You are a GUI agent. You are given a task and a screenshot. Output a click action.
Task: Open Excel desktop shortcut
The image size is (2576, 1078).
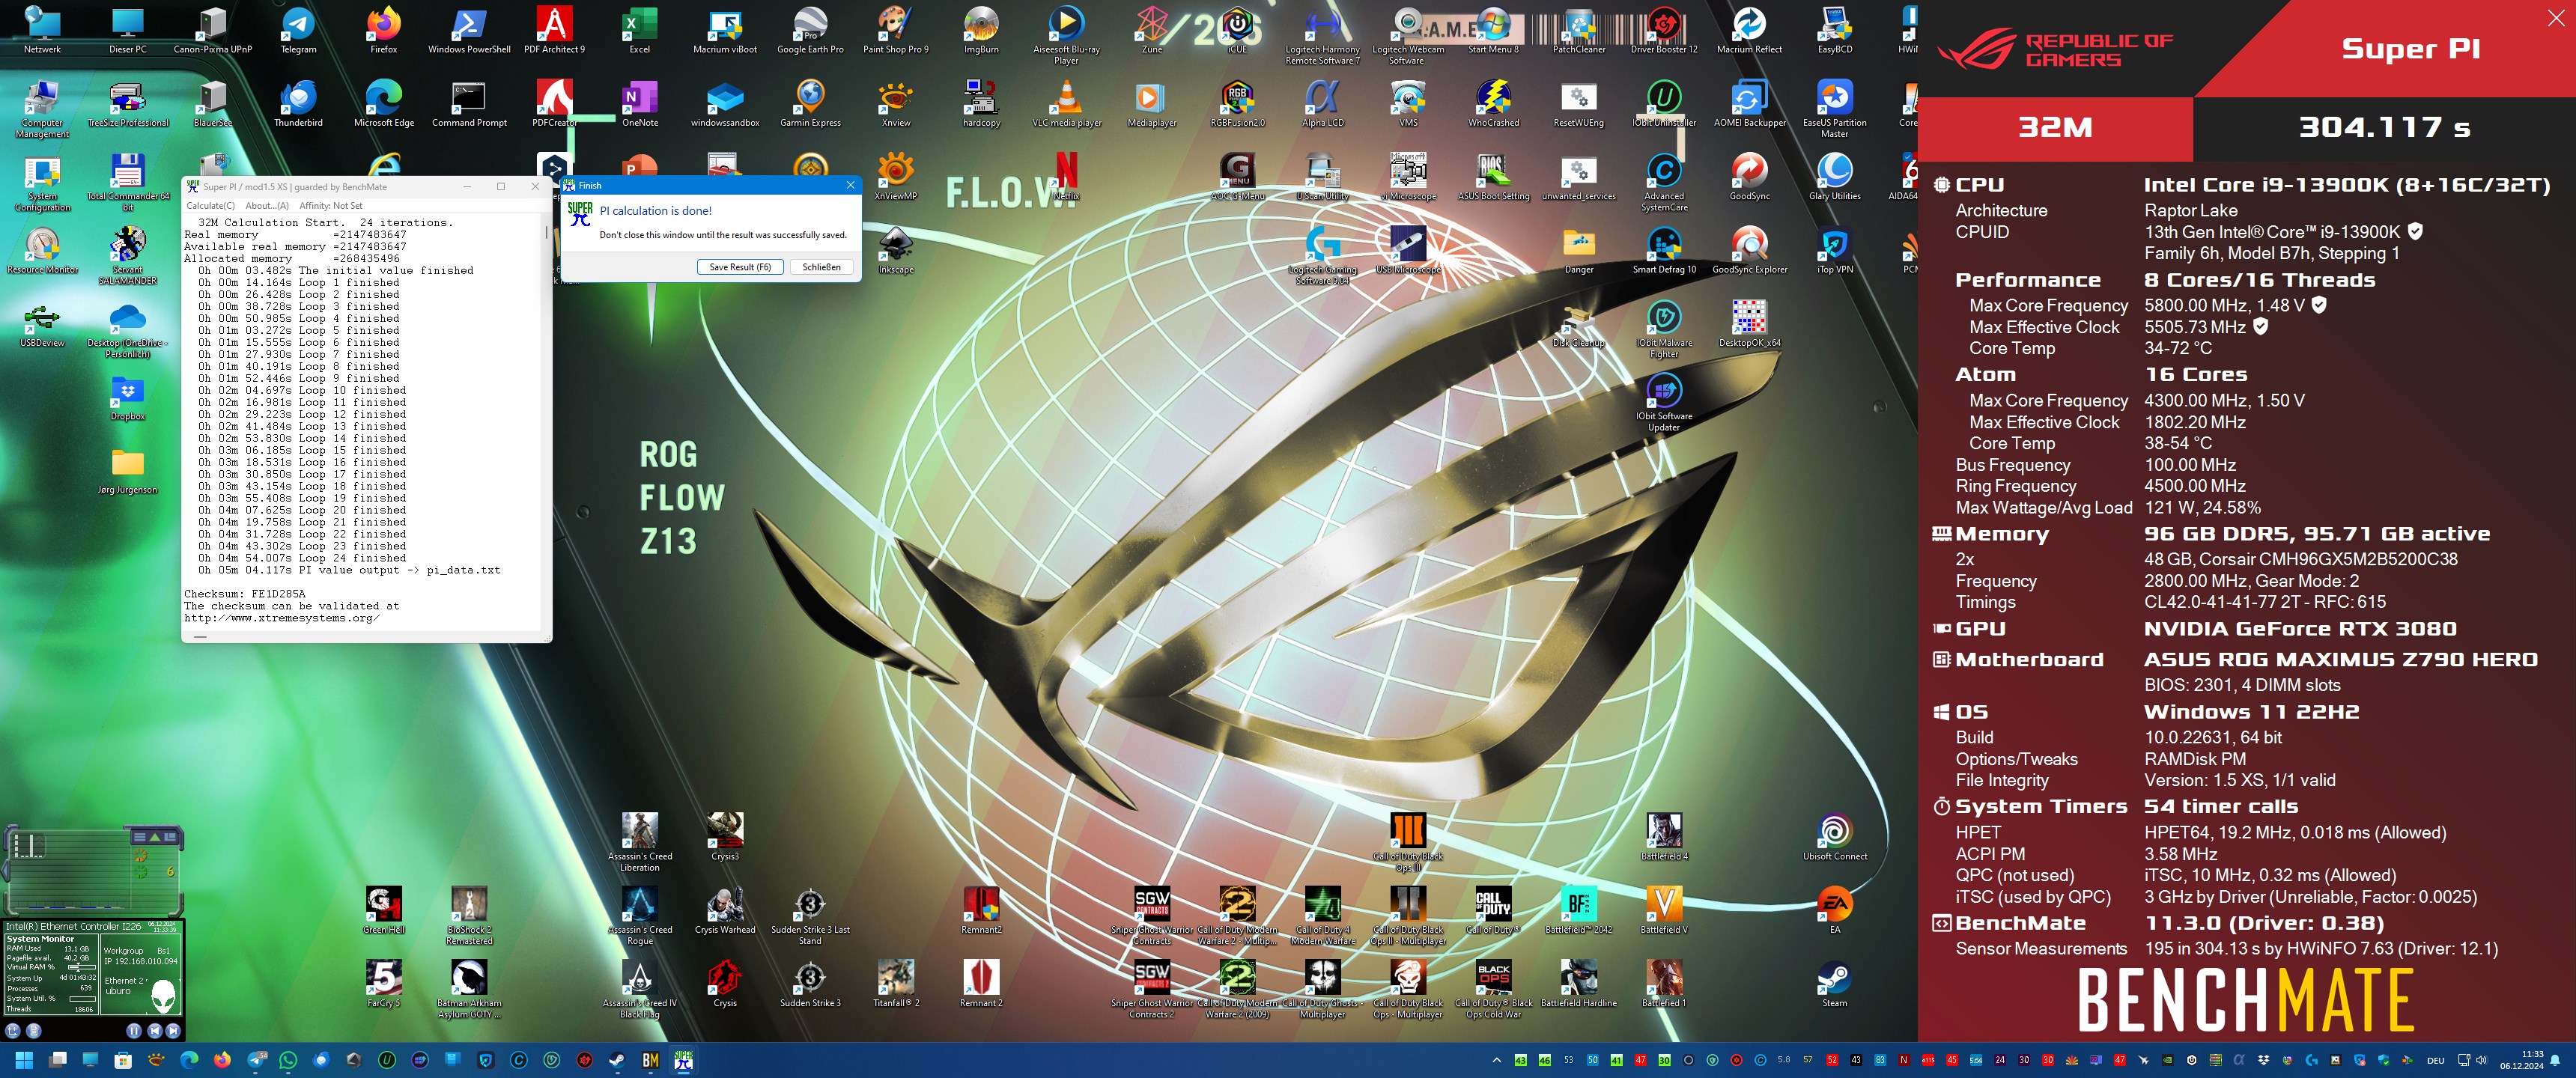tap(639, 30)
